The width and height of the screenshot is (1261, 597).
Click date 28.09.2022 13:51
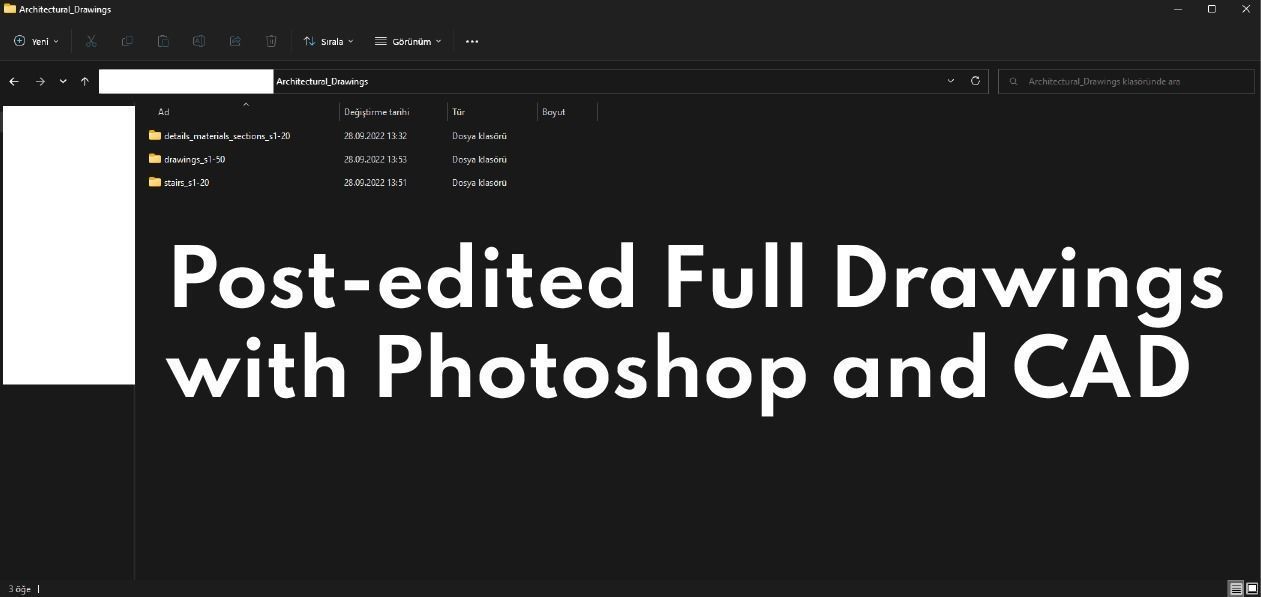coord(375,182)
